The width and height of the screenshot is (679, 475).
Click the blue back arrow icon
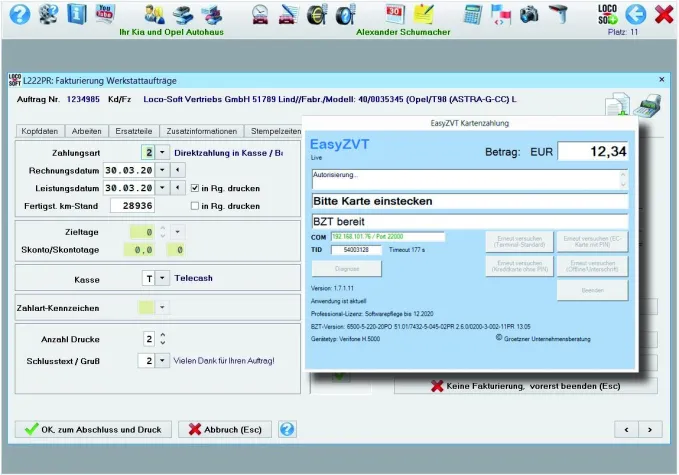click(x=636, y=14)
